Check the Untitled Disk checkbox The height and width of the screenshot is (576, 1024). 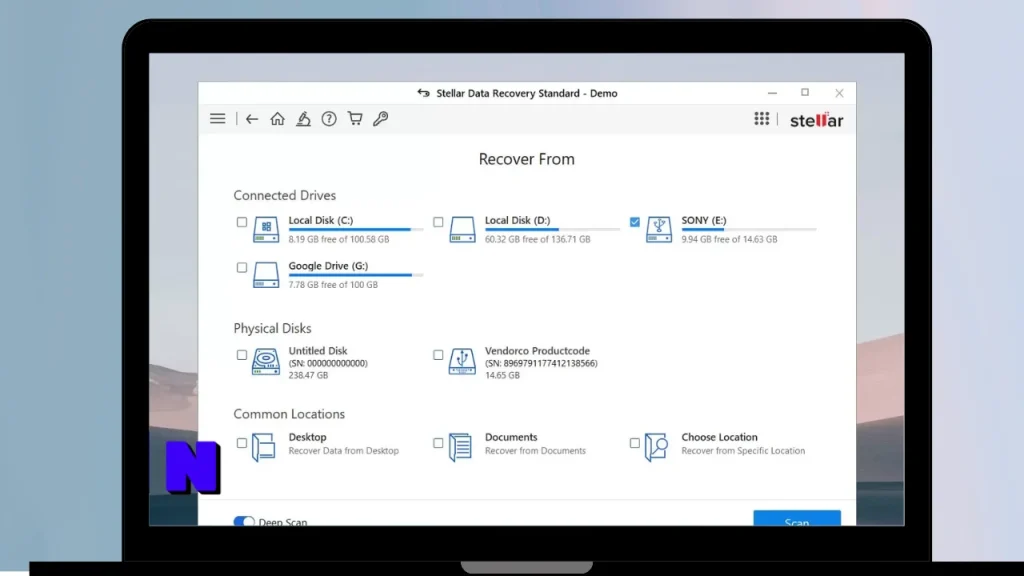pos(242,355)
